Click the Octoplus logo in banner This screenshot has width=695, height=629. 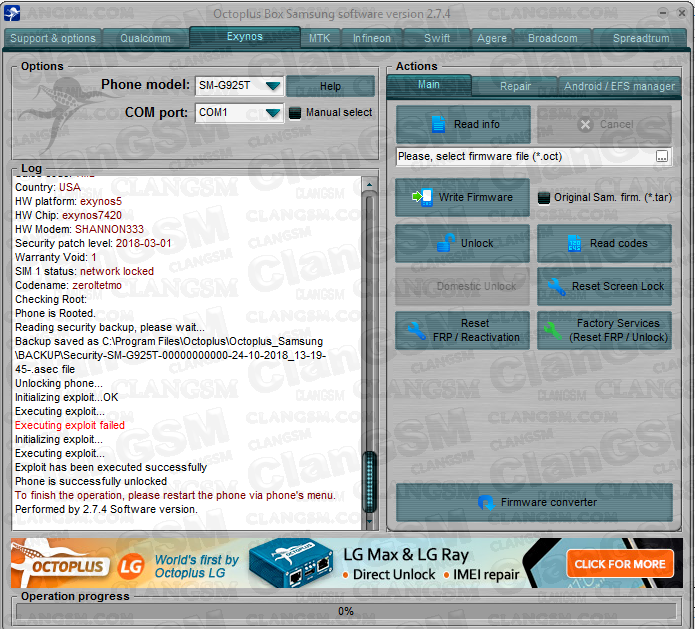pyautogui.click(x=60, y=563)
